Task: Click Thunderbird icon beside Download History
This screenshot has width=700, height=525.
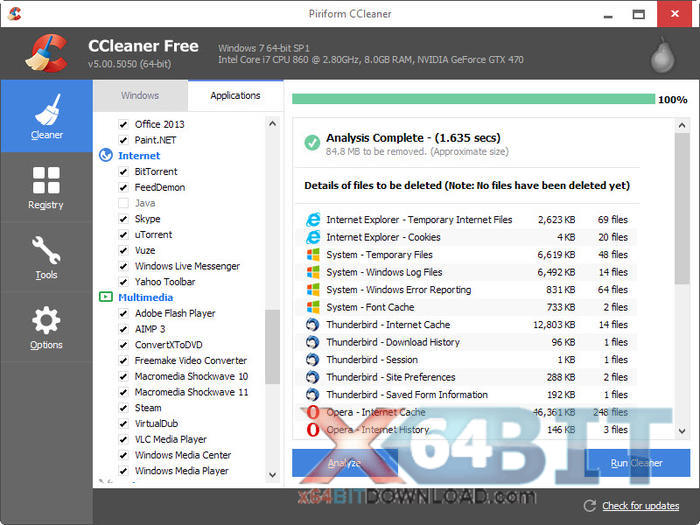Action: click(312, 342)
